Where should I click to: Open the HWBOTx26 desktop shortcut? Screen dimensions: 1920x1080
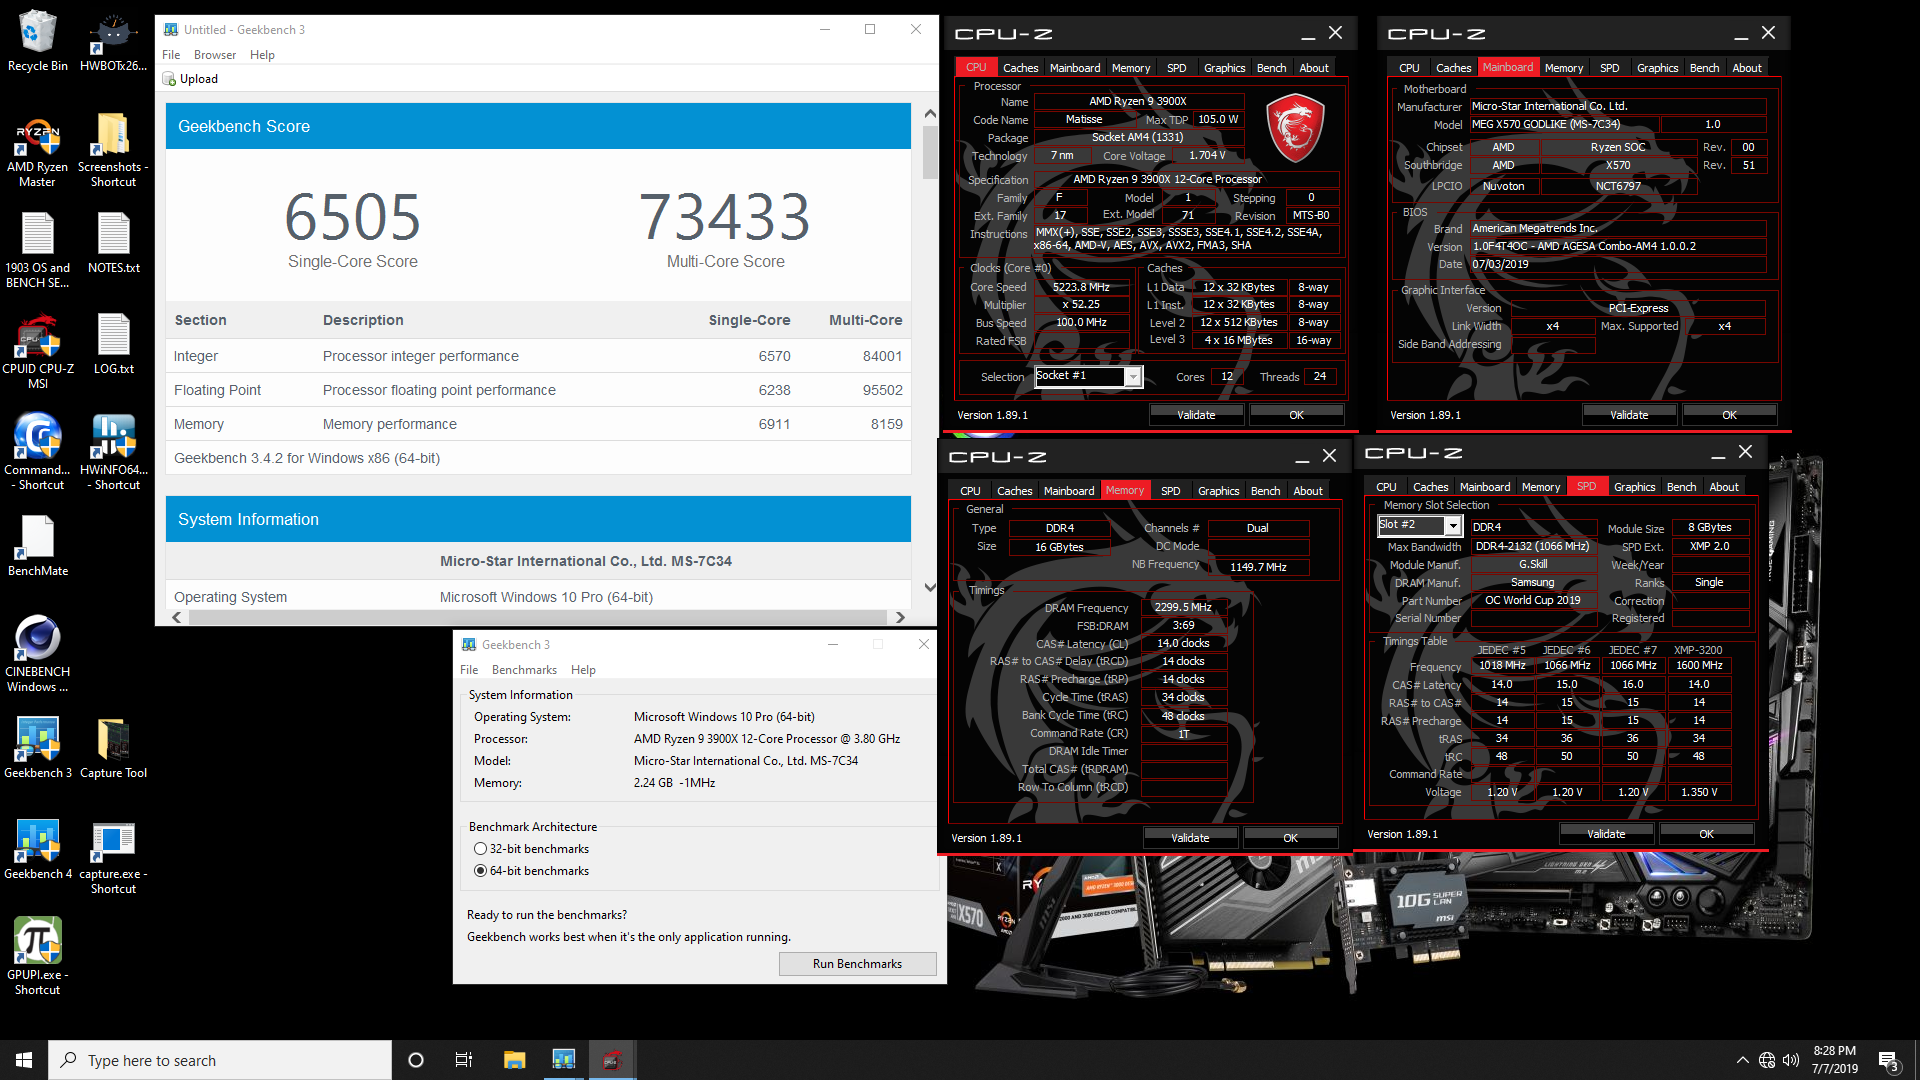coord(113,40)
